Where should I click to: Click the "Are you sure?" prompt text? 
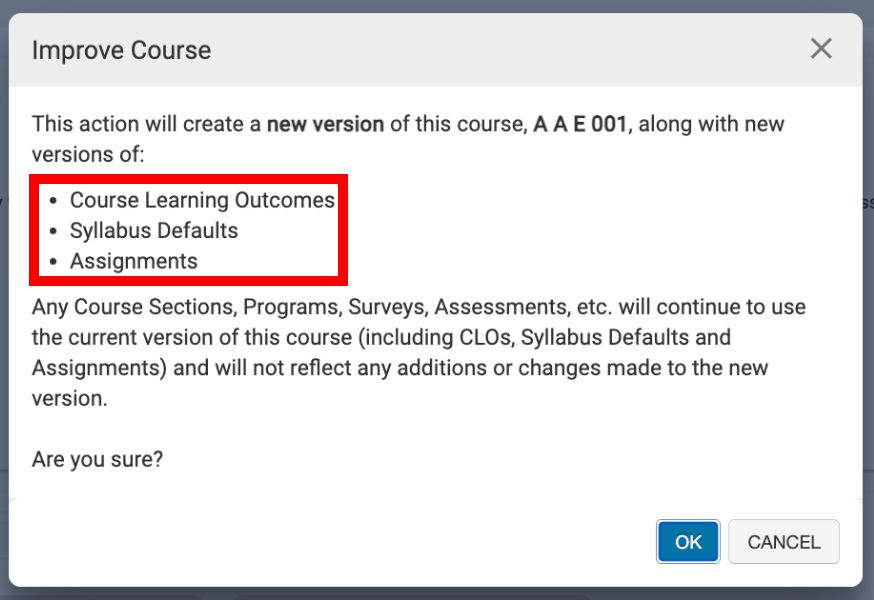97,460
